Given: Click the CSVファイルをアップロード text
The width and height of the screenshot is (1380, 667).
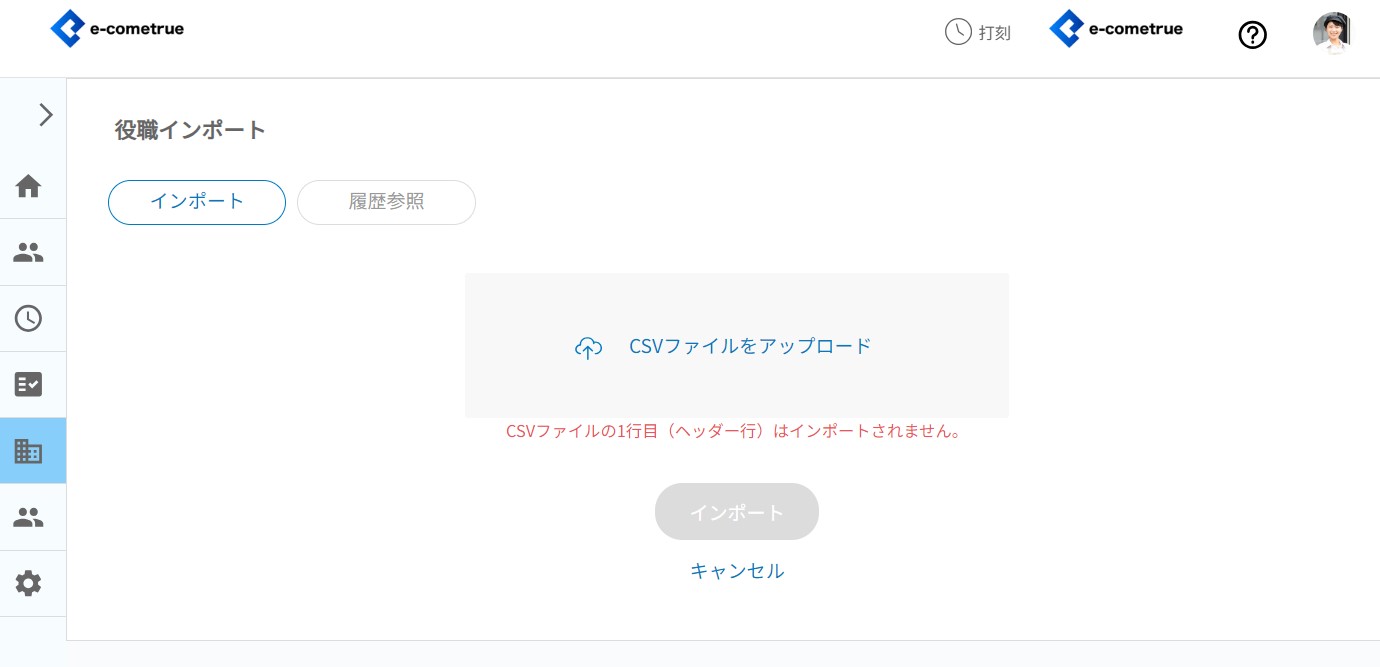Looking at the screenshot, I should pyautogui.click(x=750, y=346).
